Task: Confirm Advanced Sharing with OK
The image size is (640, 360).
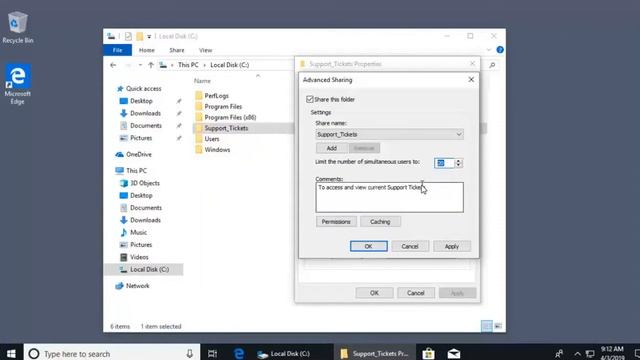Action: (369, 246)
